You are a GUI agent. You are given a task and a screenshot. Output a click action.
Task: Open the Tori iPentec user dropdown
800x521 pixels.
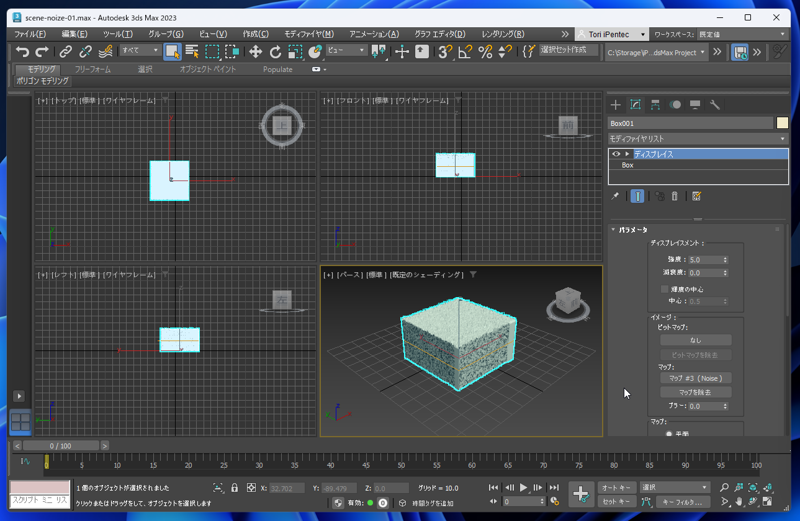[x=612, y=34]
